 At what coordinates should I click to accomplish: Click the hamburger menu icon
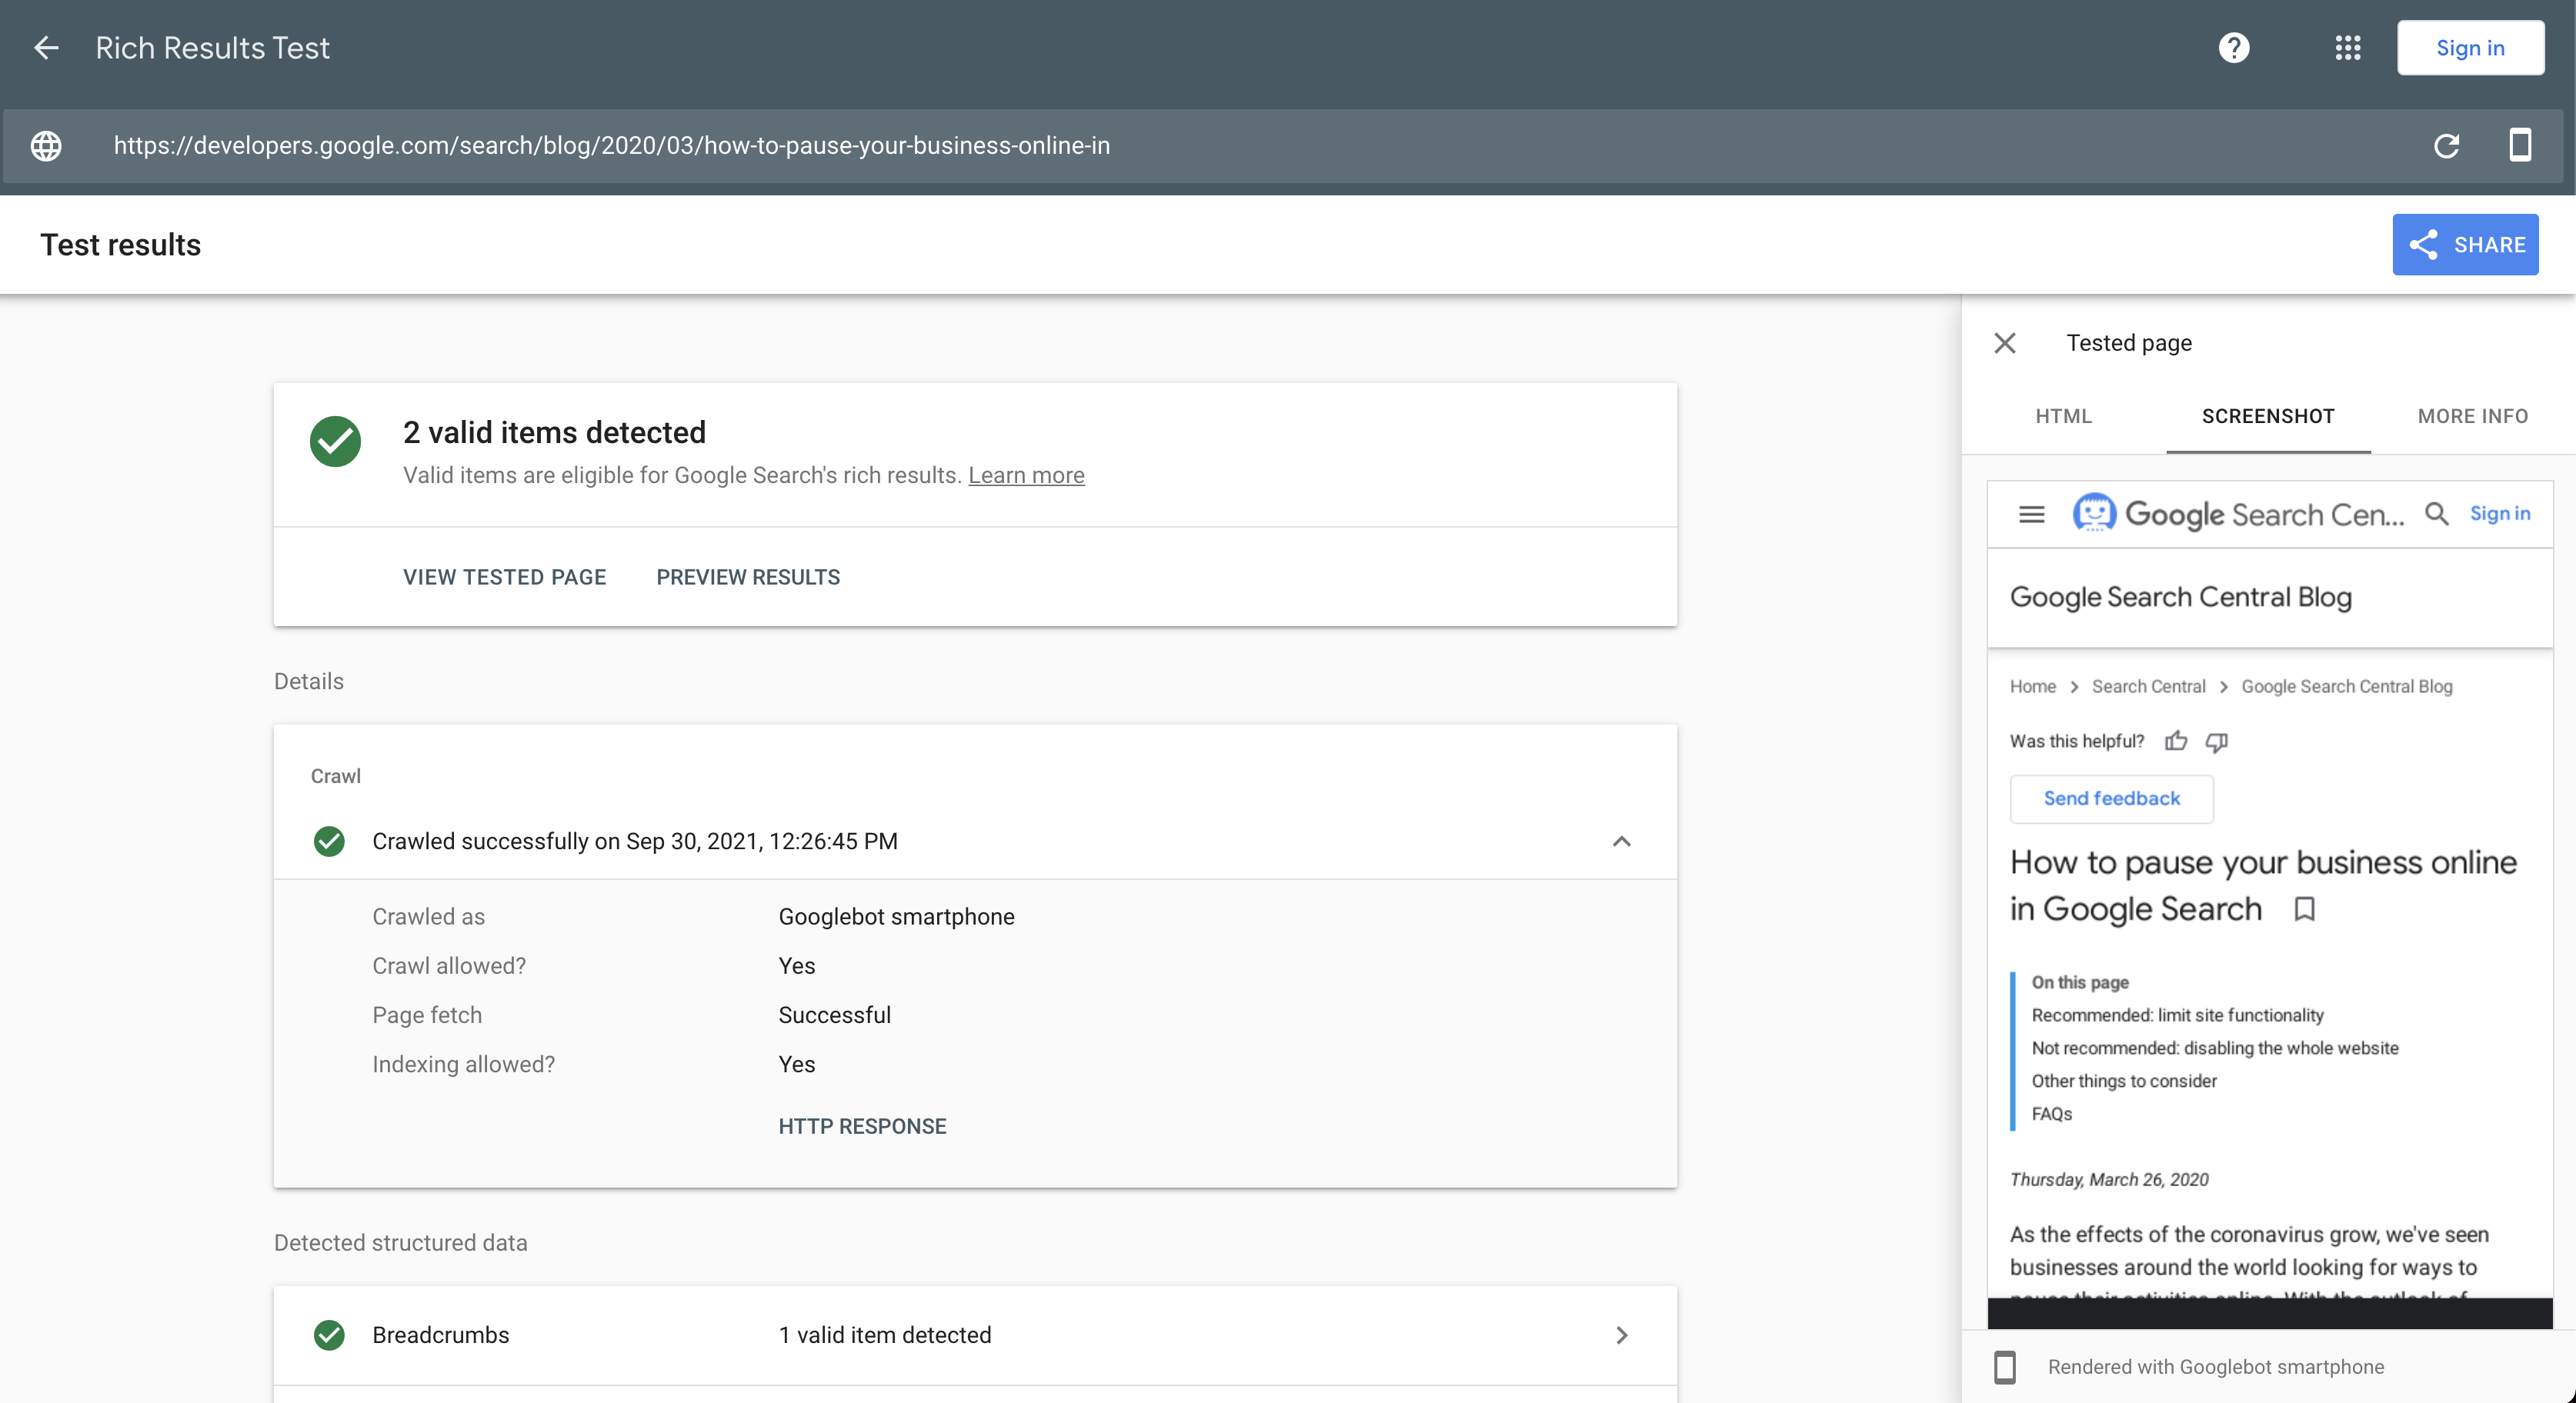pyautogui.click(x=2034, y=513)
